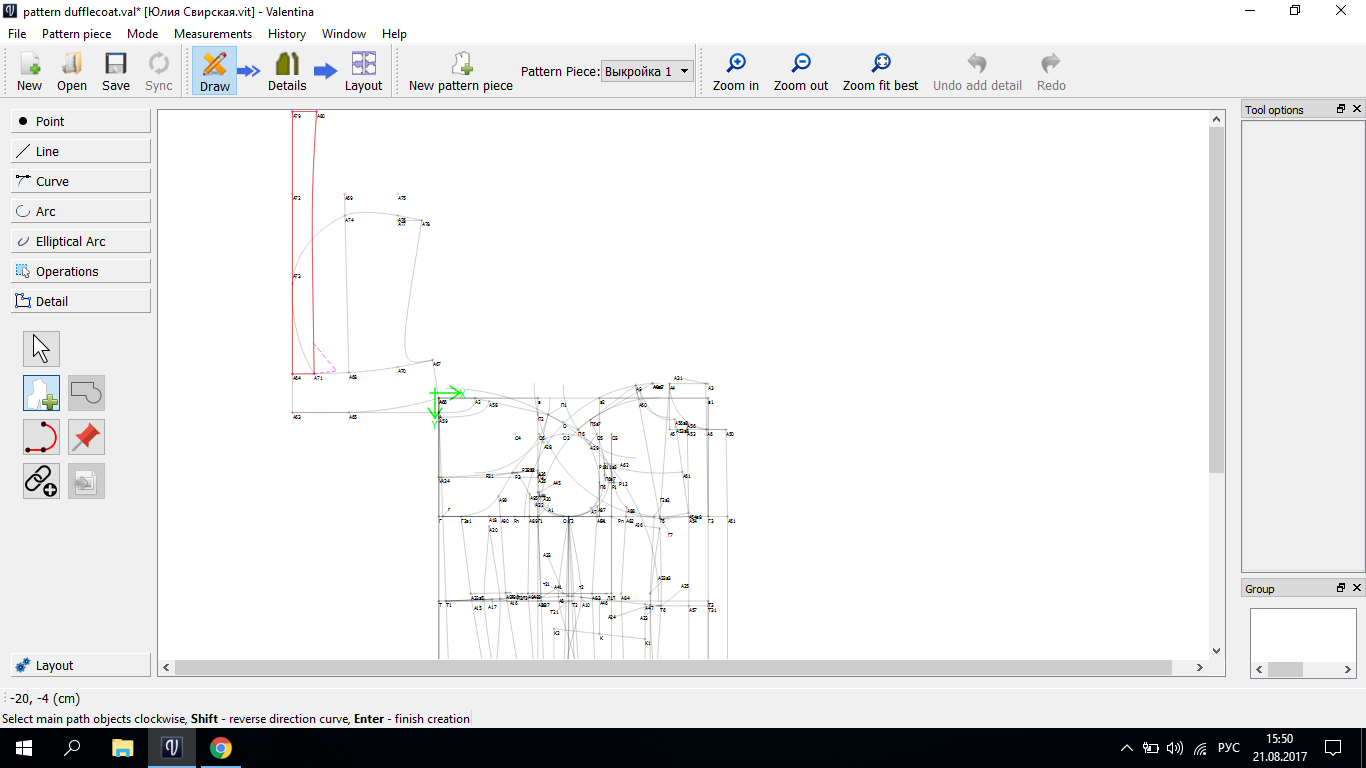The height and width of the screenshot is (768, 1366).
Task: Open the History menu
Action: pyautogui.click(x=287, y=33)
